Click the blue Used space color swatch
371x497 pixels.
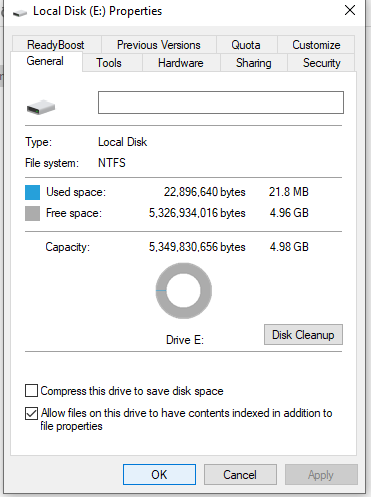pos(32,192)
